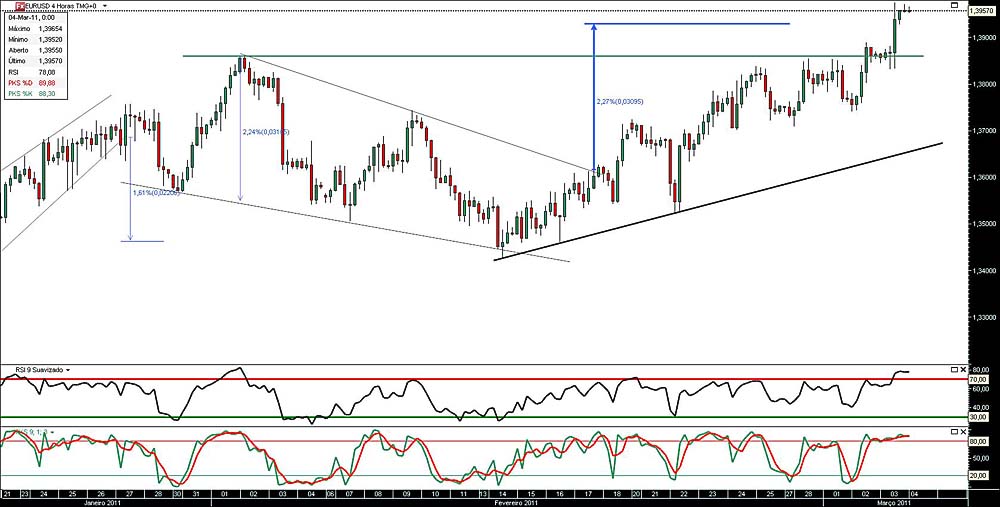Click the Último row in the data box
This screenshot has width=1000, height=507.
[x=36, y=61]
